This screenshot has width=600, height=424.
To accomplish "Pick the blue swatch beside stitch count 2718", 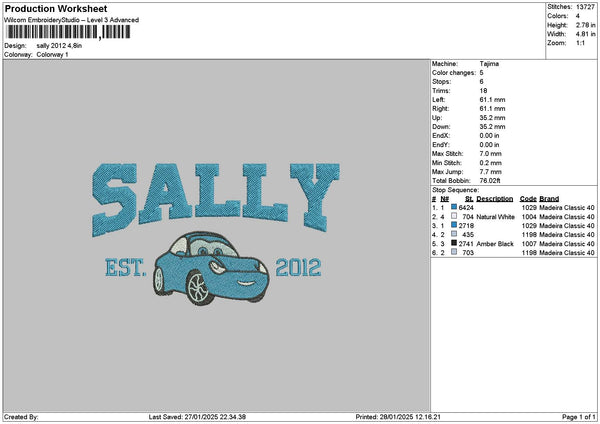I will pos(454,225).
